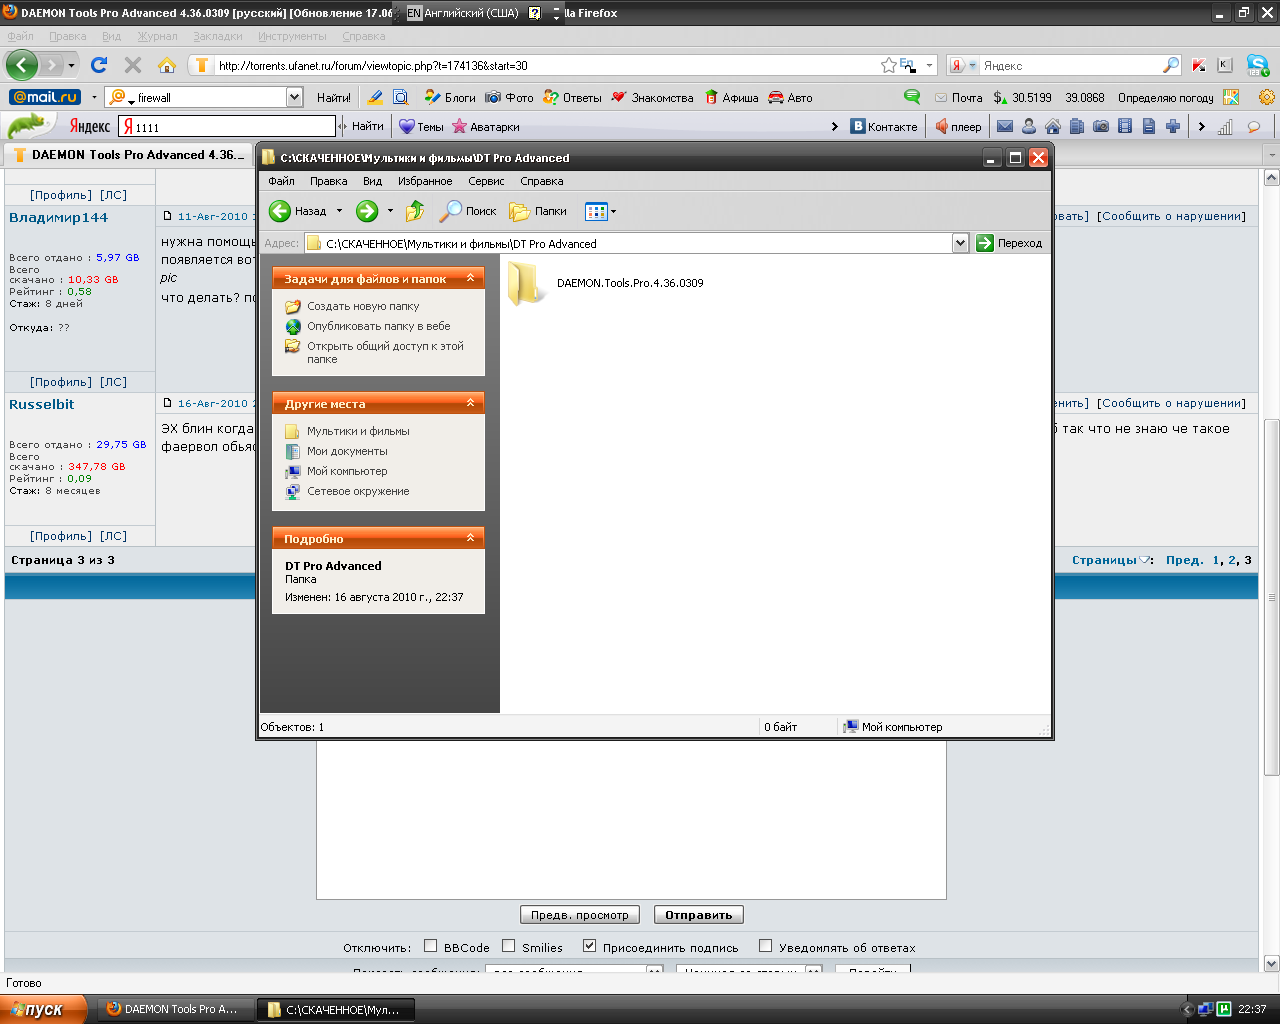Open green chat bubble icon in Mail.ru toolbar
The width and height of the screenshot is (1280, 1024).
coord(912,97)
